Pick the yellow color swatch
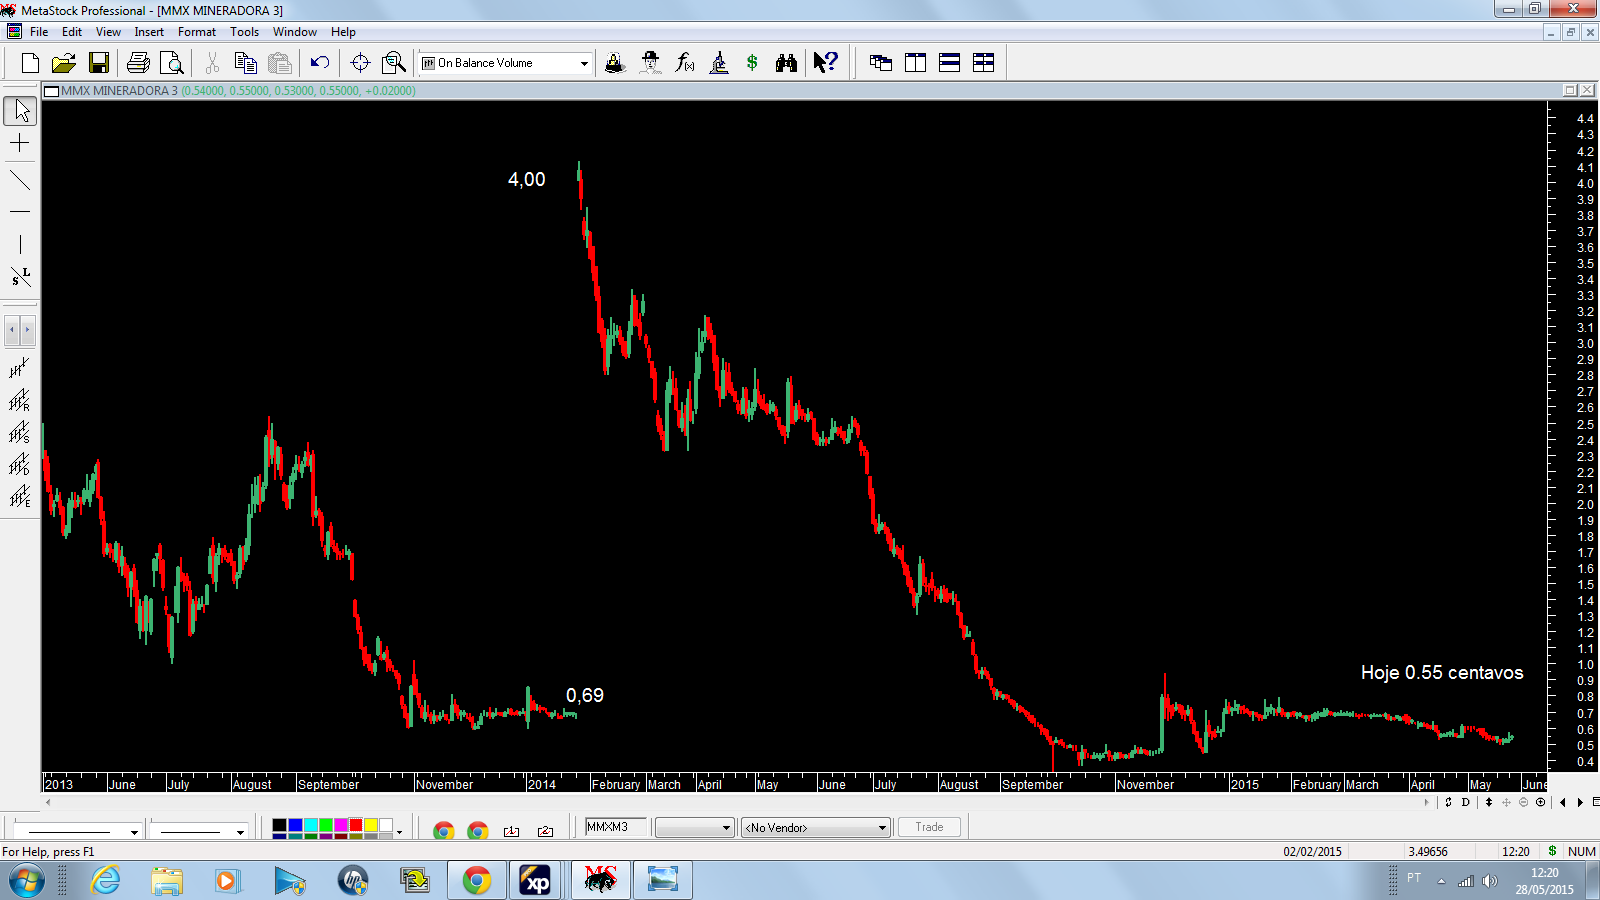The width and height of the screenshot is (1600, 900). pyautogui.click(x=370, y=825)
